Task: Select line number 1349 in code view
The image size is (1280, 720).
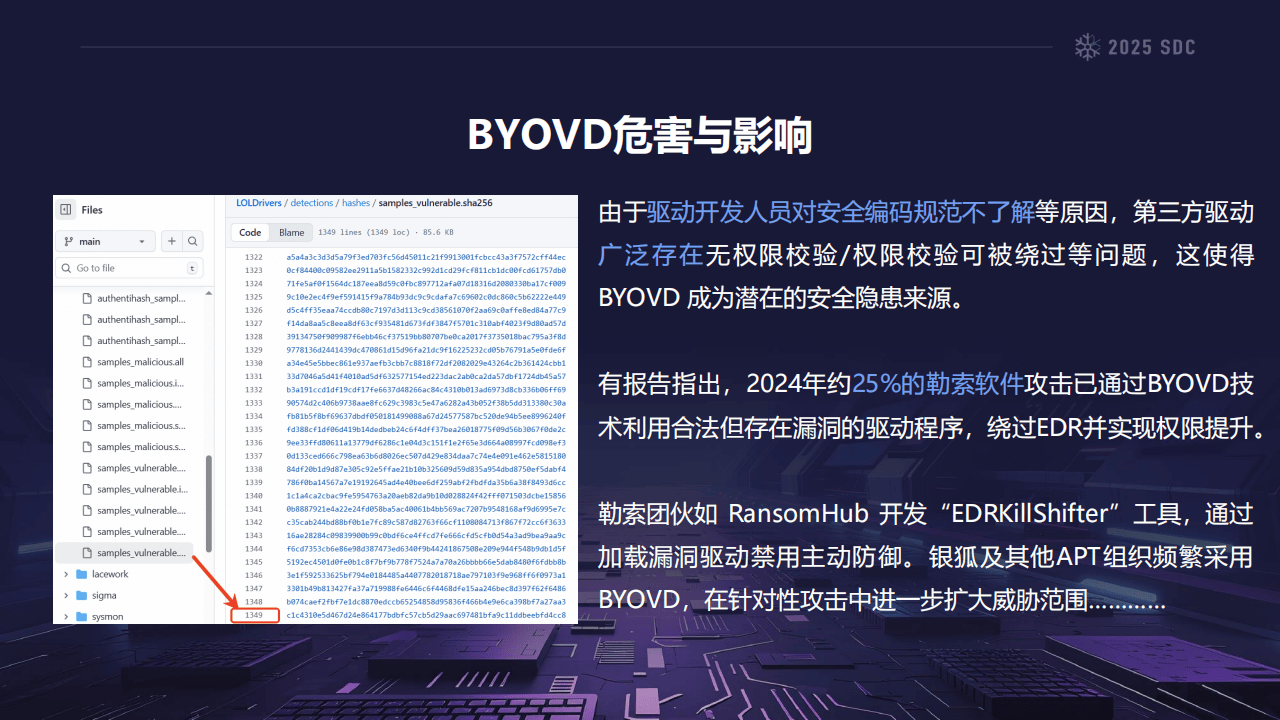Action: pos(254,615)
